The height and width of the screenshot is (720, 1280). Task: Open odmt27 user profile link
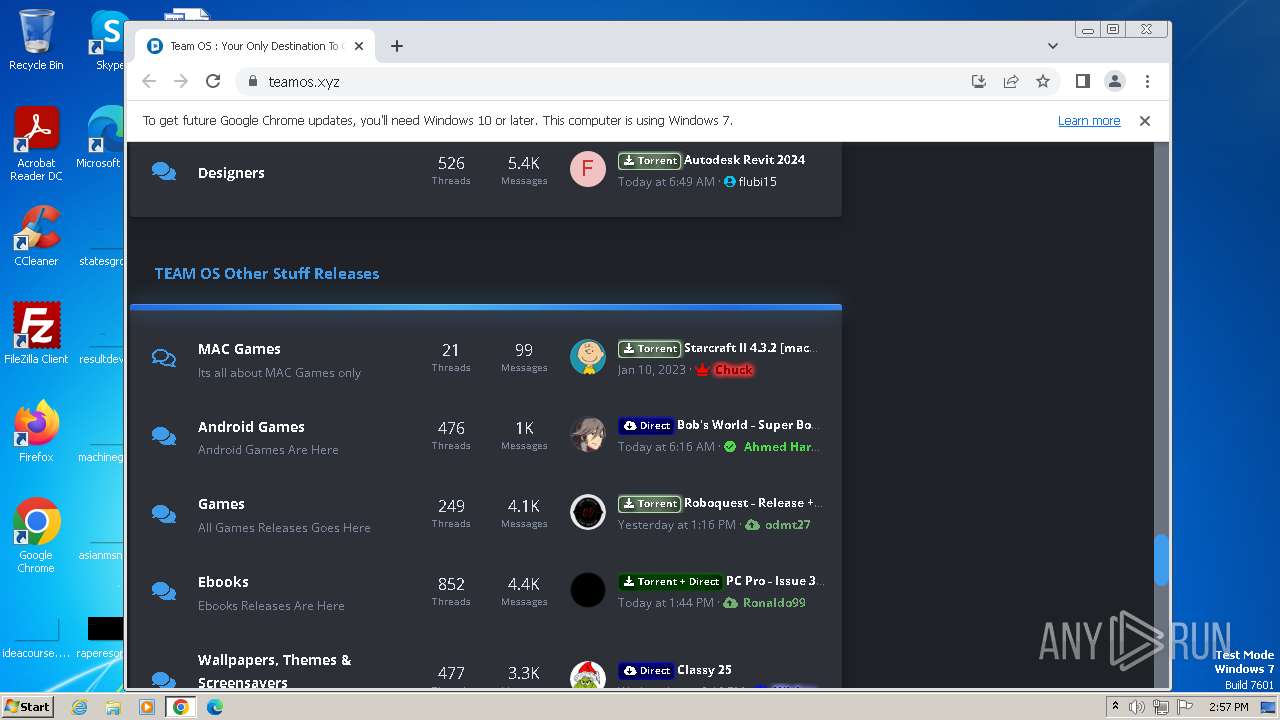[787, 525]
